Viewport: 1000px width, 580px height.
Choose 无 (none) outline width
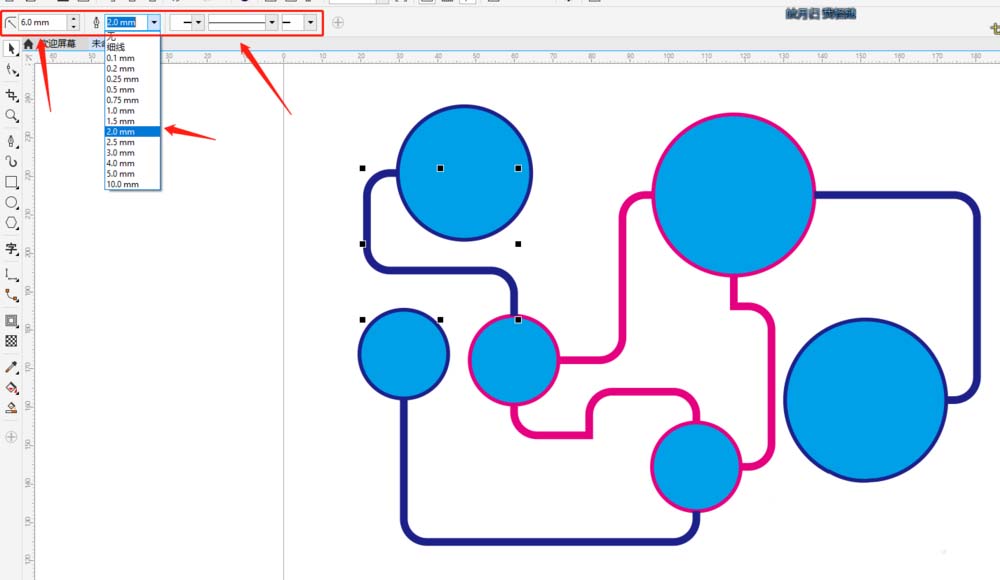coord(133,38)
